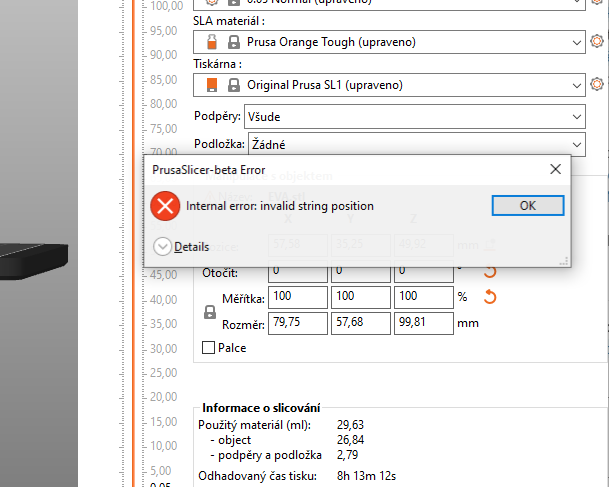Click the Měřítka X field showing 100
Screen dimensions: 609x487
(x=298, y=297)
